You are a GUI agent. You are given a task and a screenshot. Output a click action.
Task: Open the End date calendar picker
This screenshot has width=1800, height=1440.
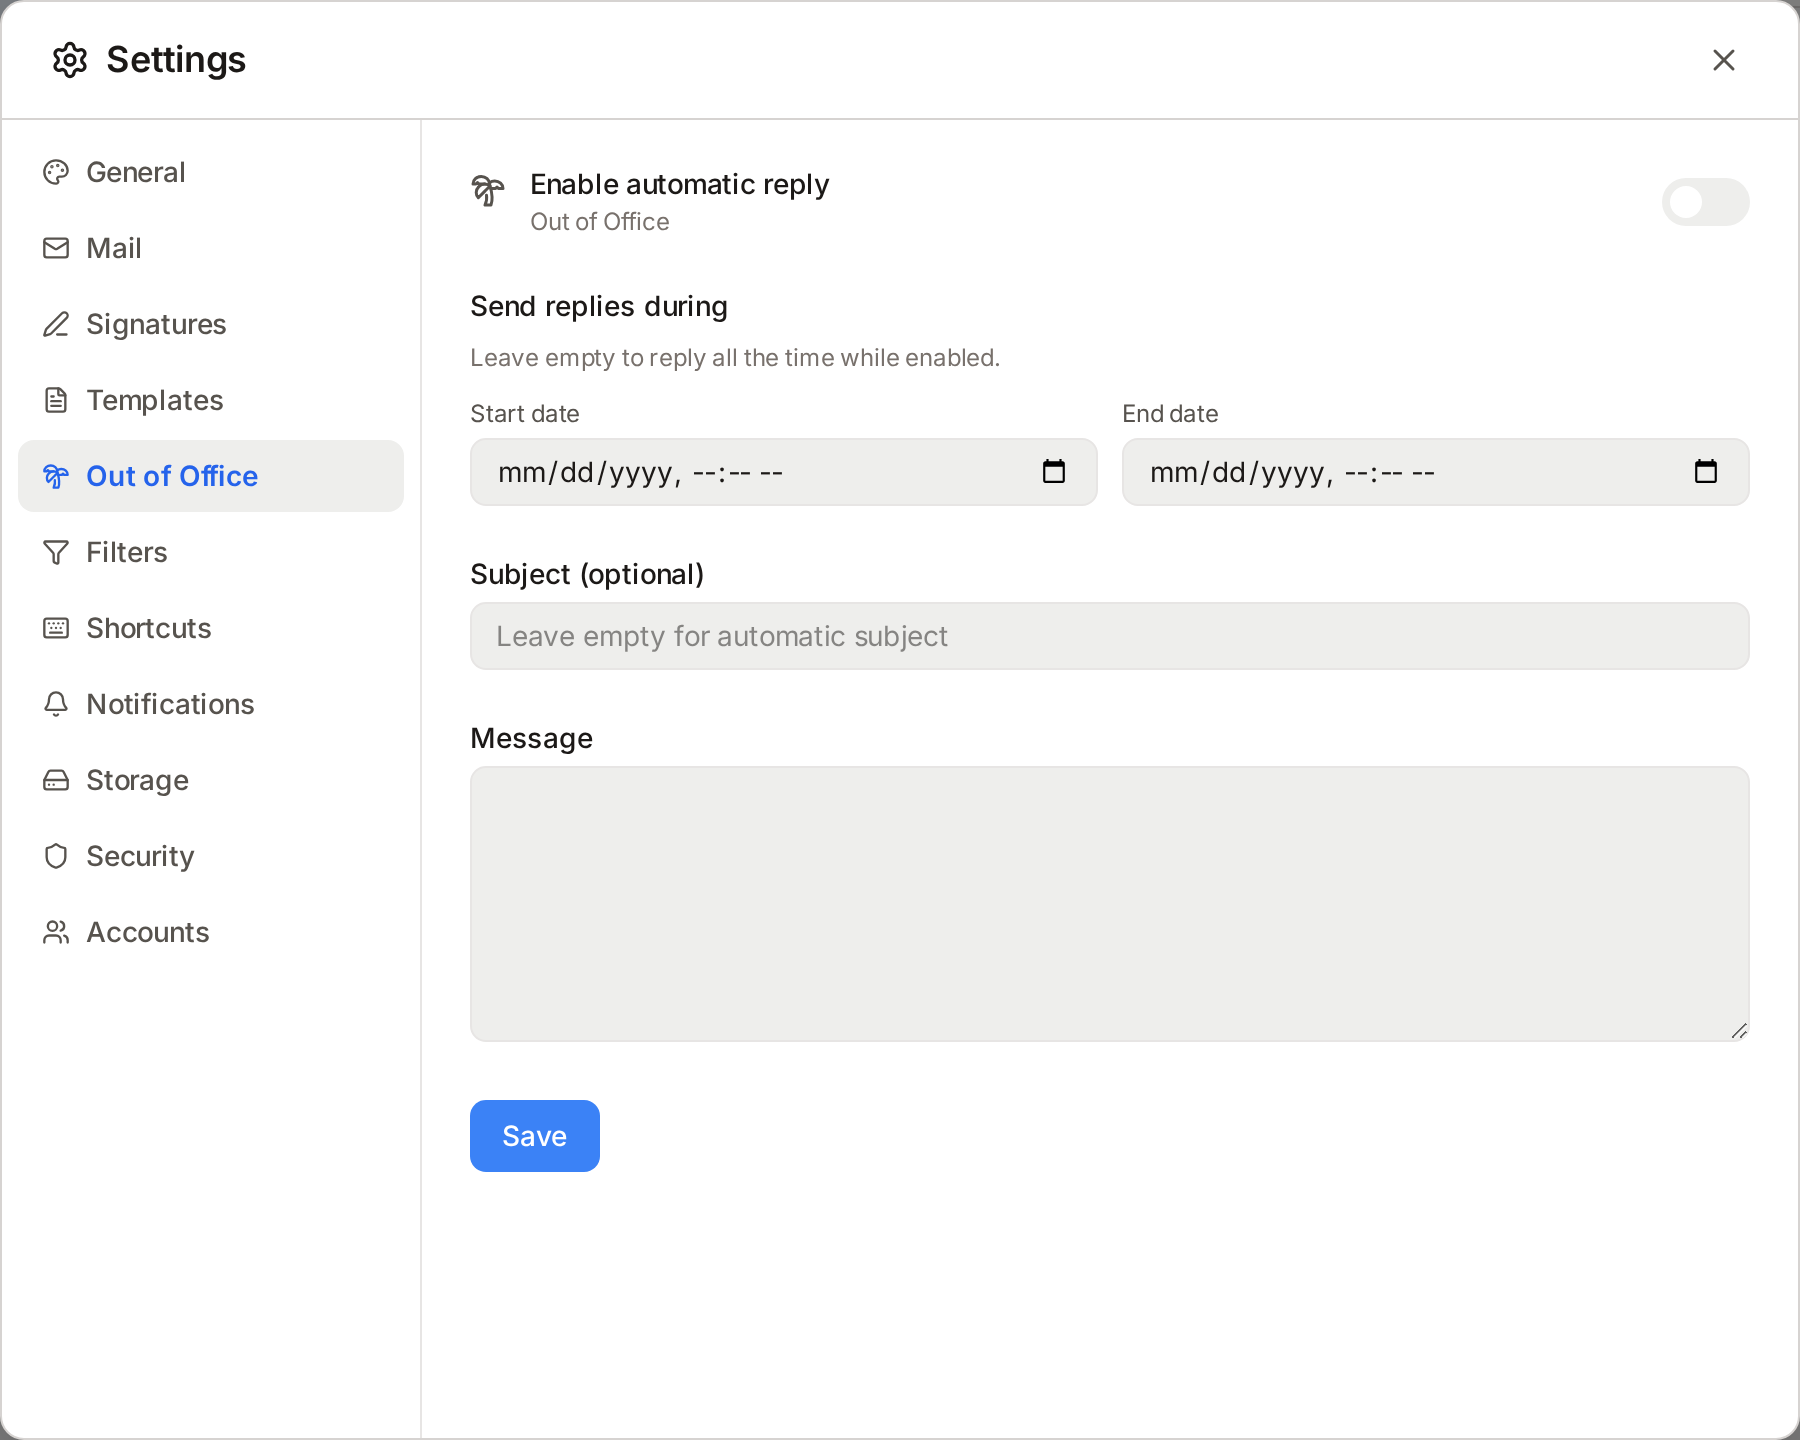coord(1706,472)
